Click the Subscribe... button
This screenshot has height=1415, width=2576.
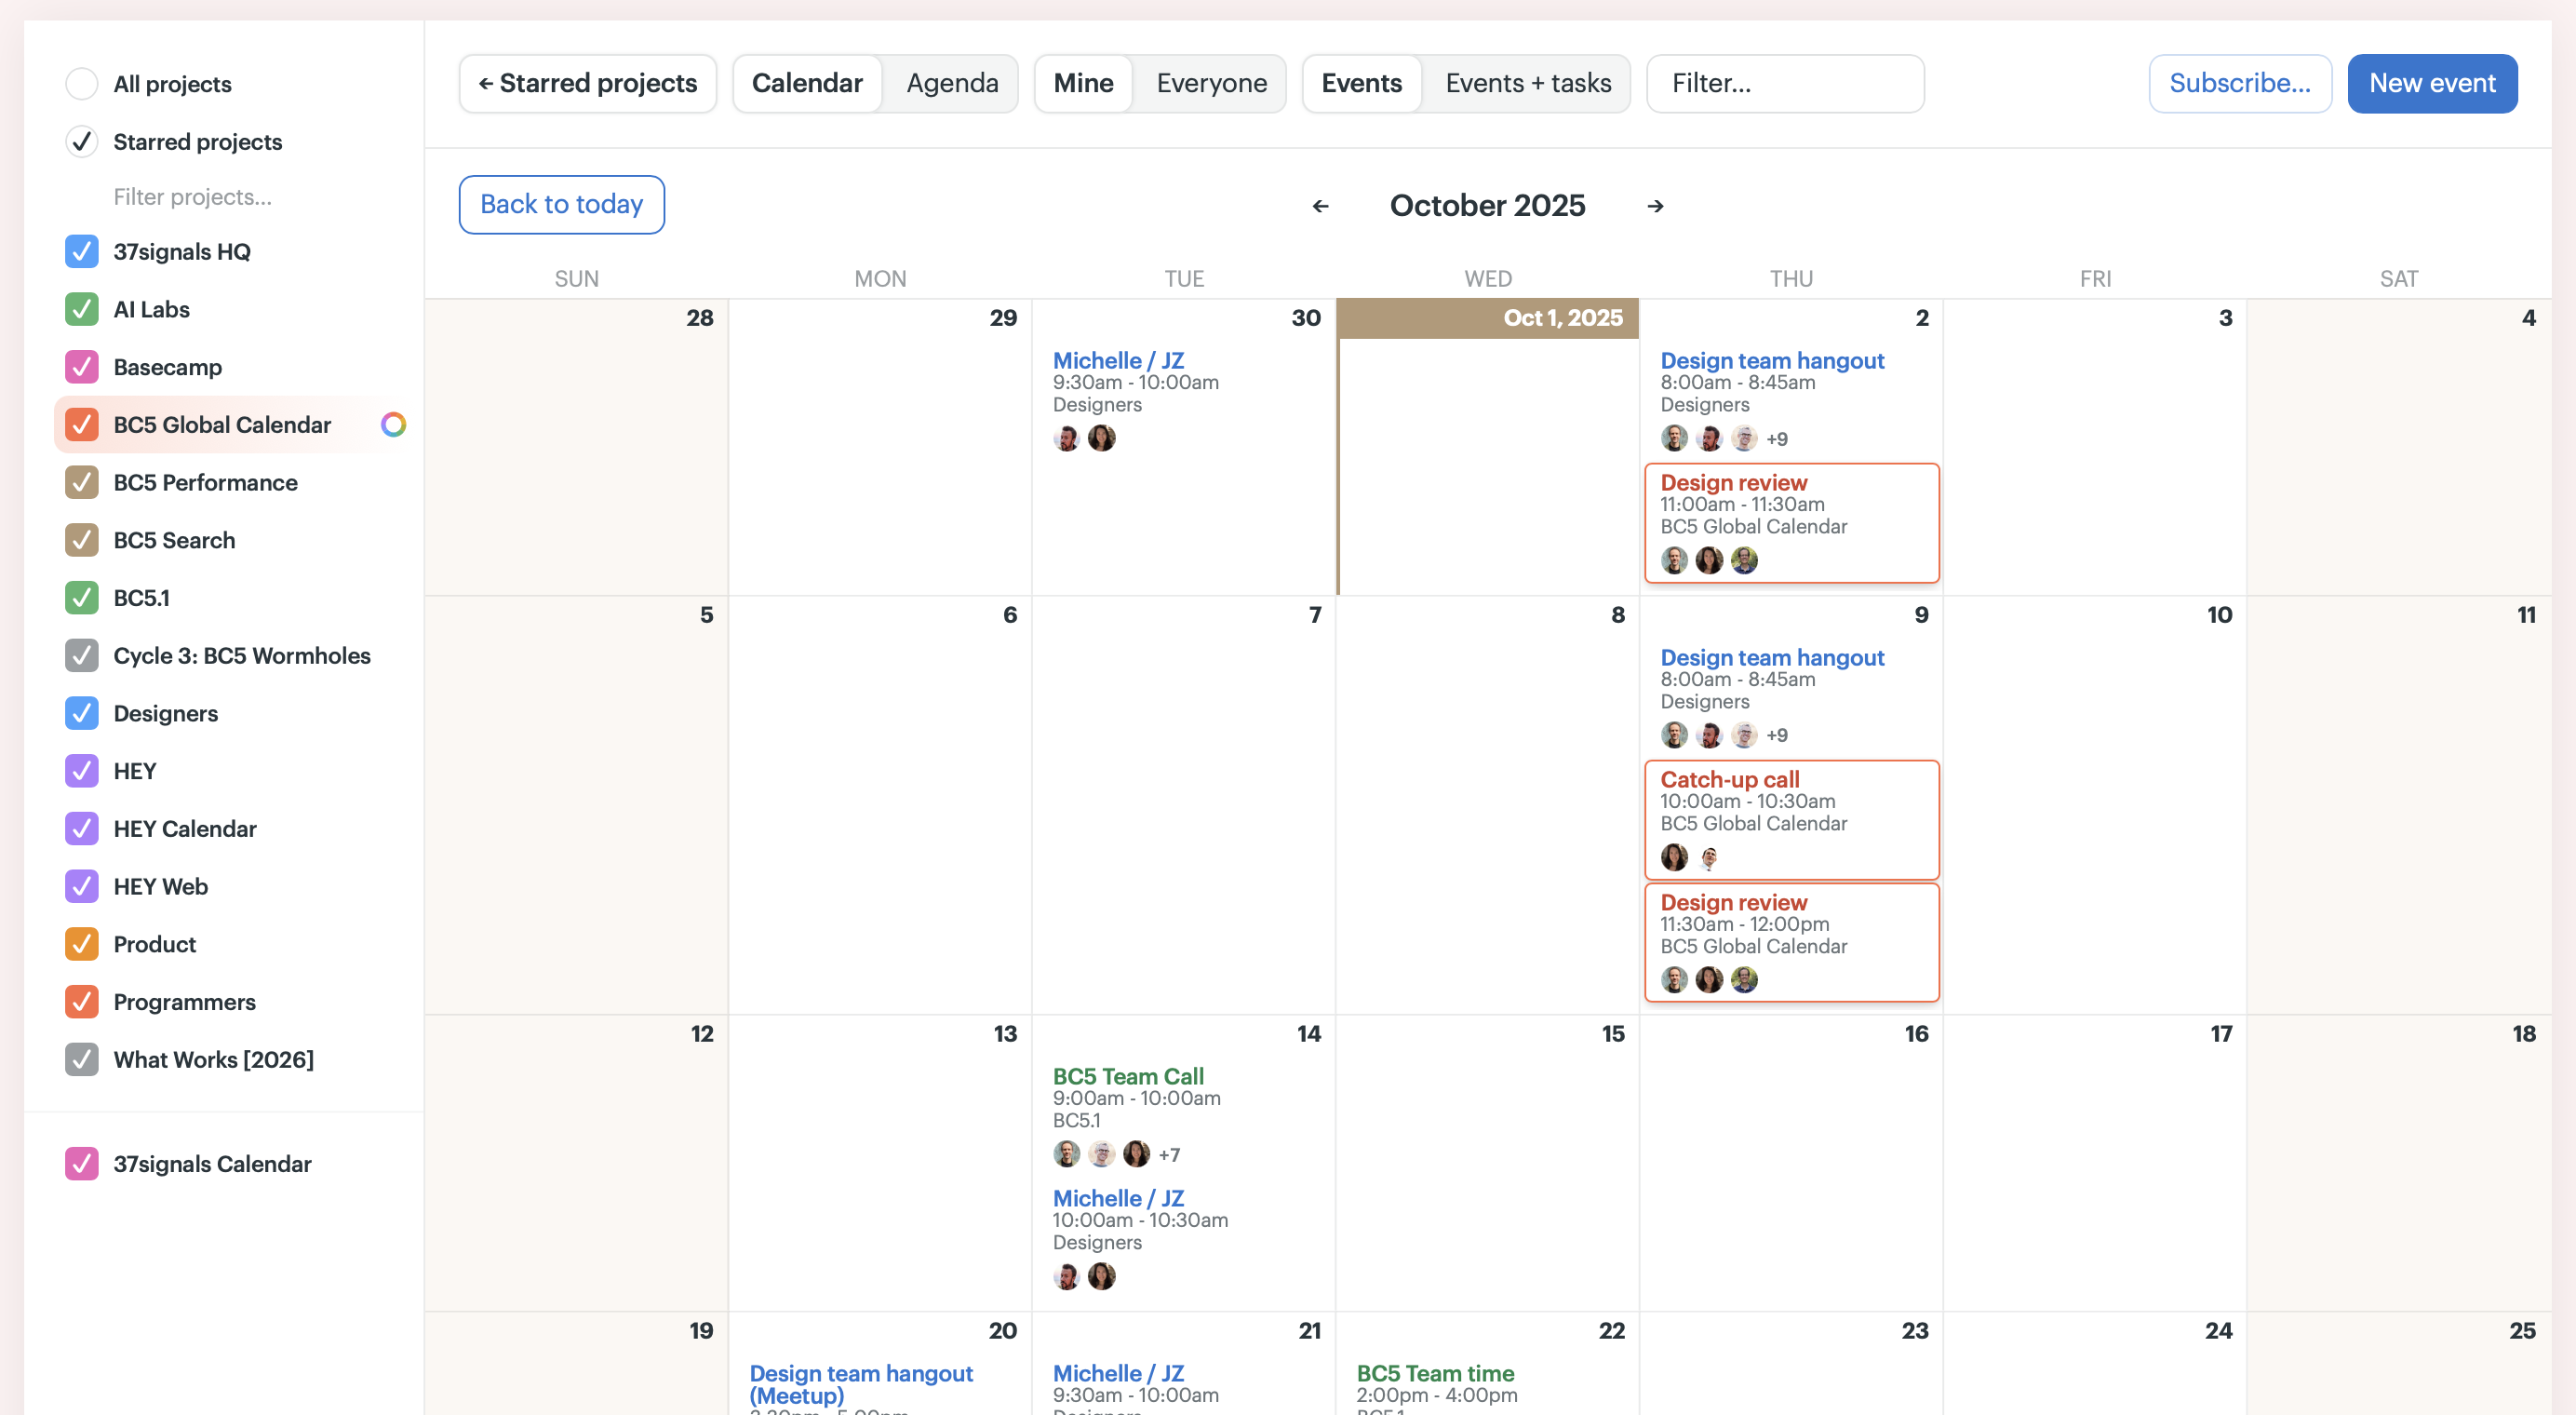[x=2240, y=83]
